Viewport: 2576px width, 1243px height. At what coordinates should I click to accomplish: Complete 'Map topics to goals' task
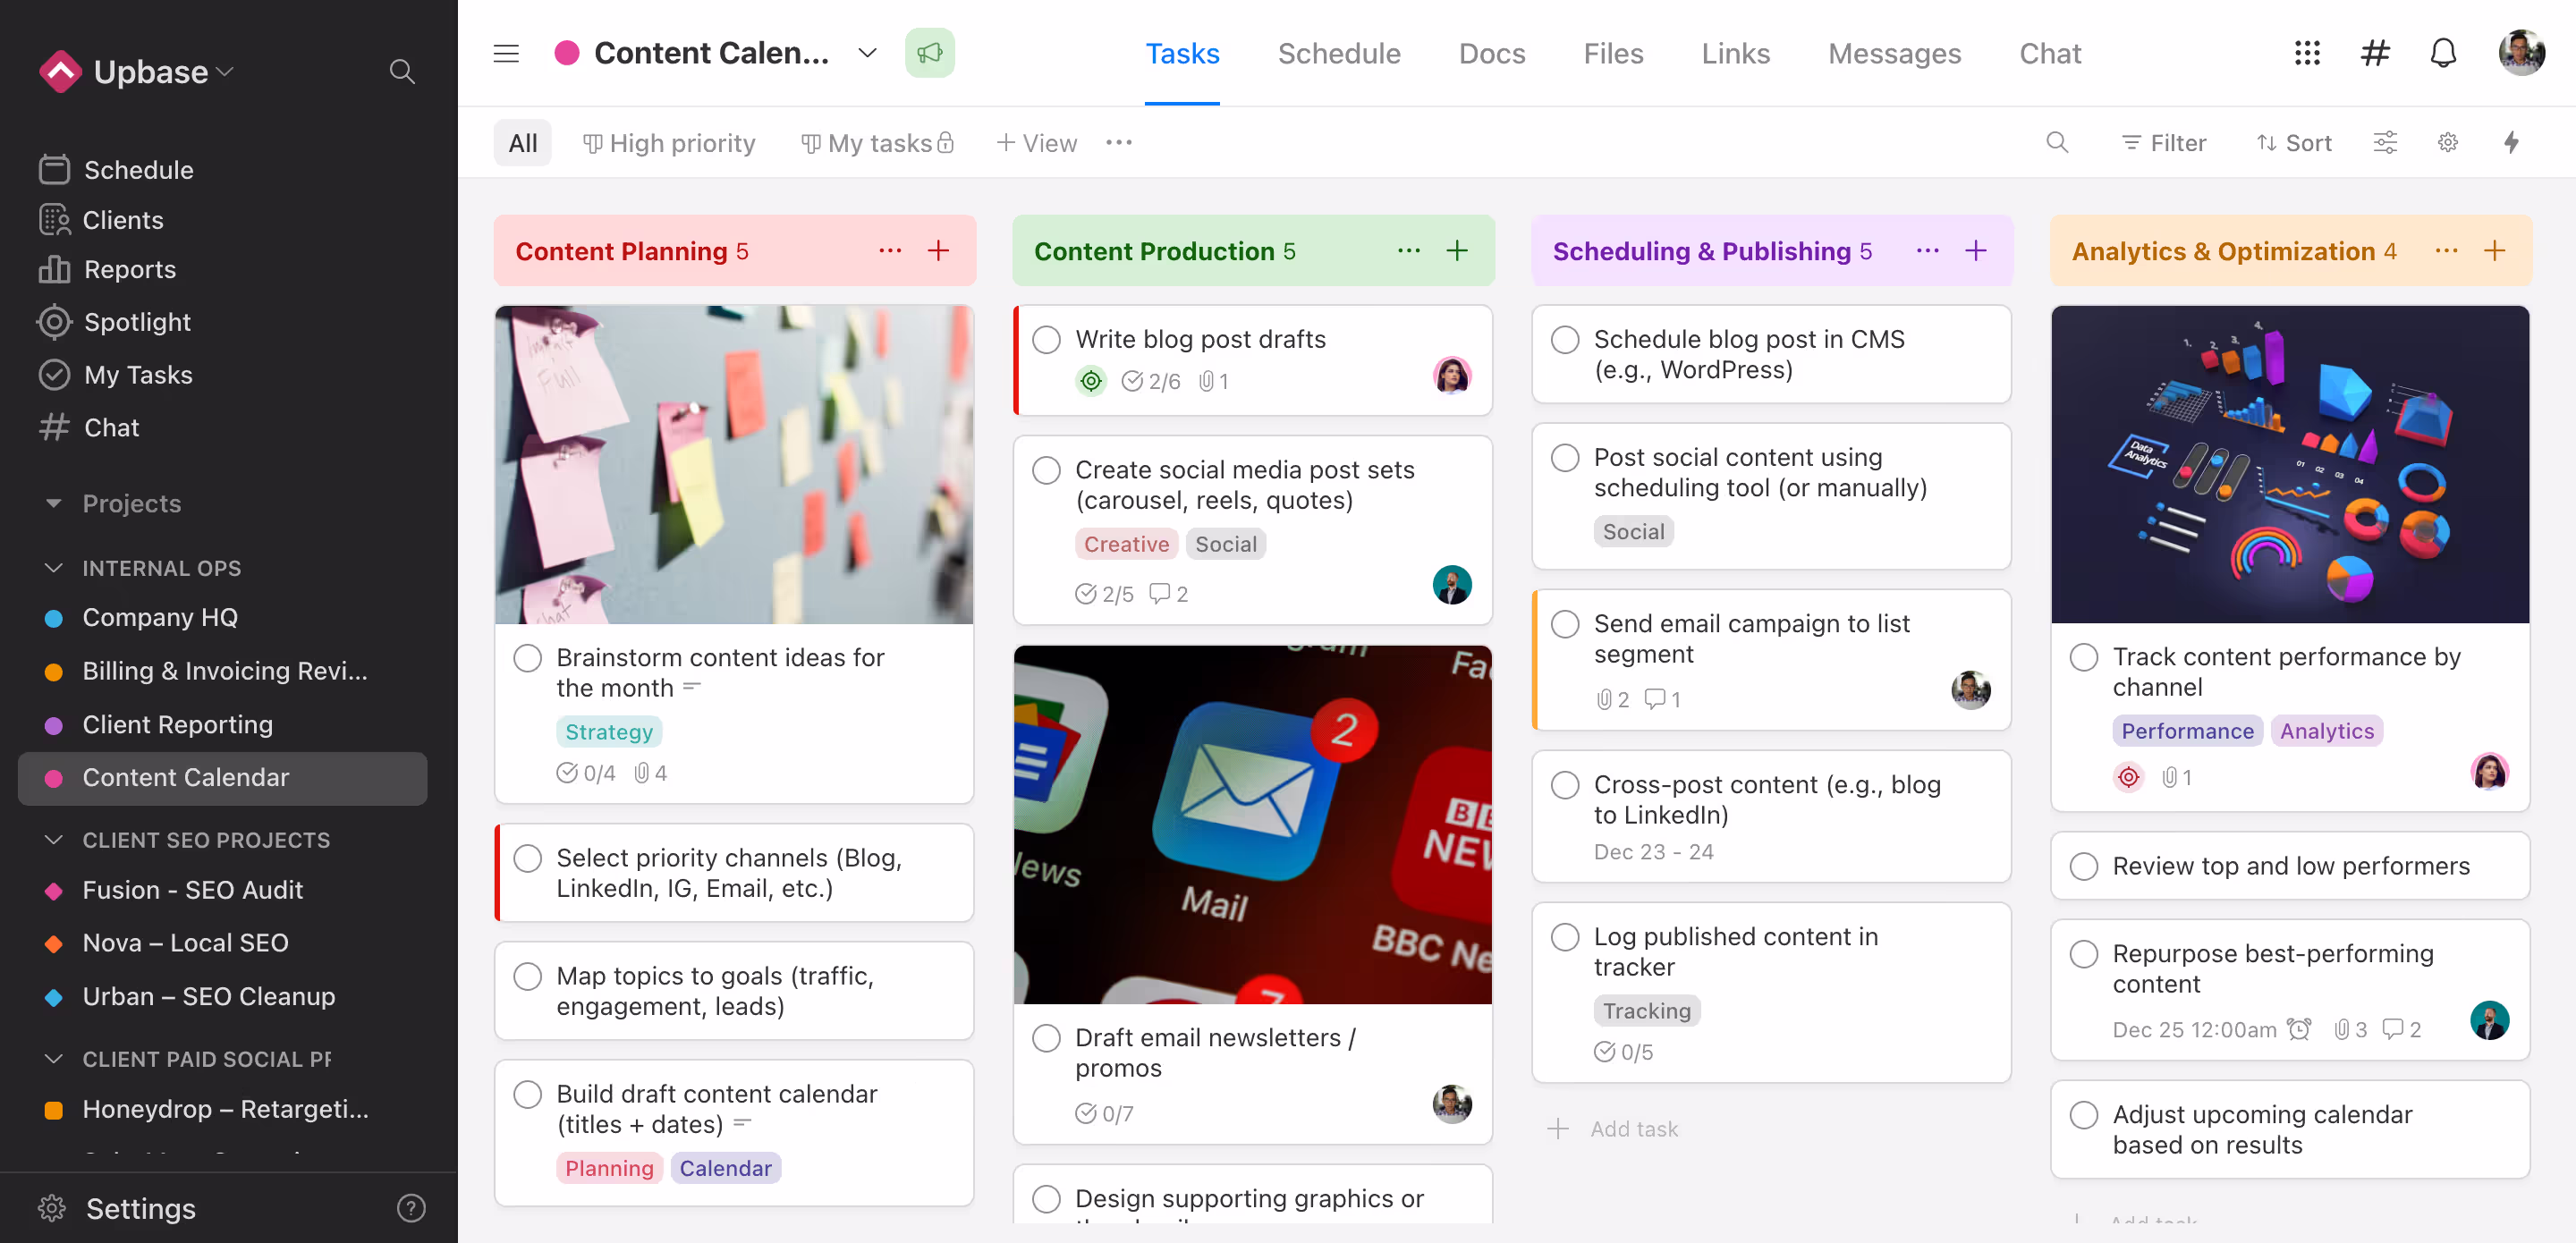527,976
